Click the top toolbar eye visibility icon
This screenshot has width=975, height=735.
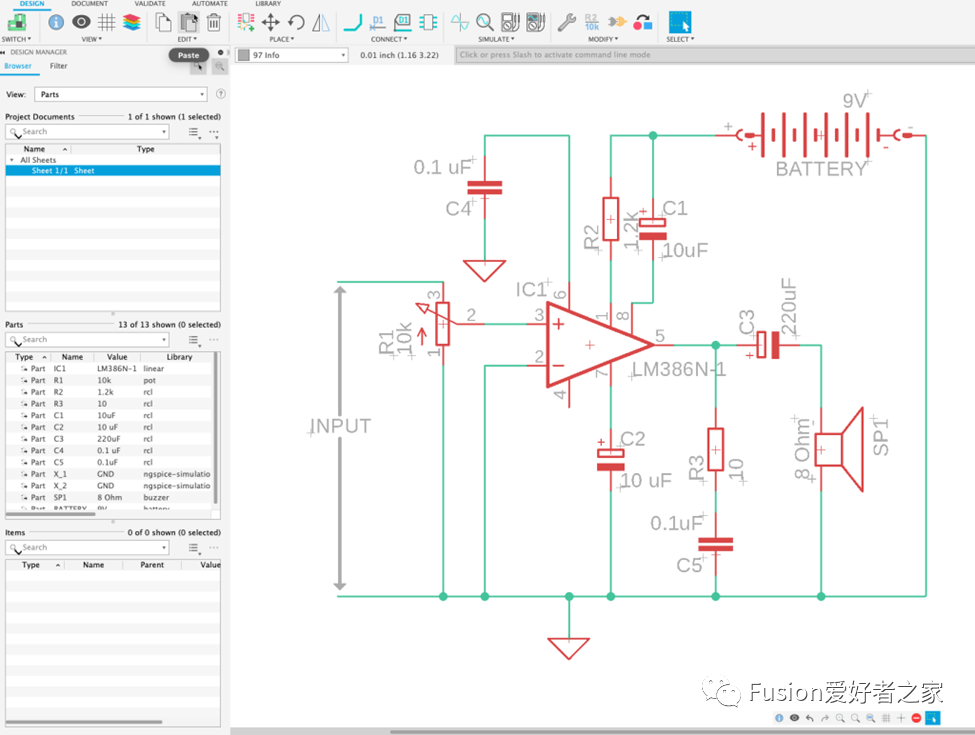[81, 22]
